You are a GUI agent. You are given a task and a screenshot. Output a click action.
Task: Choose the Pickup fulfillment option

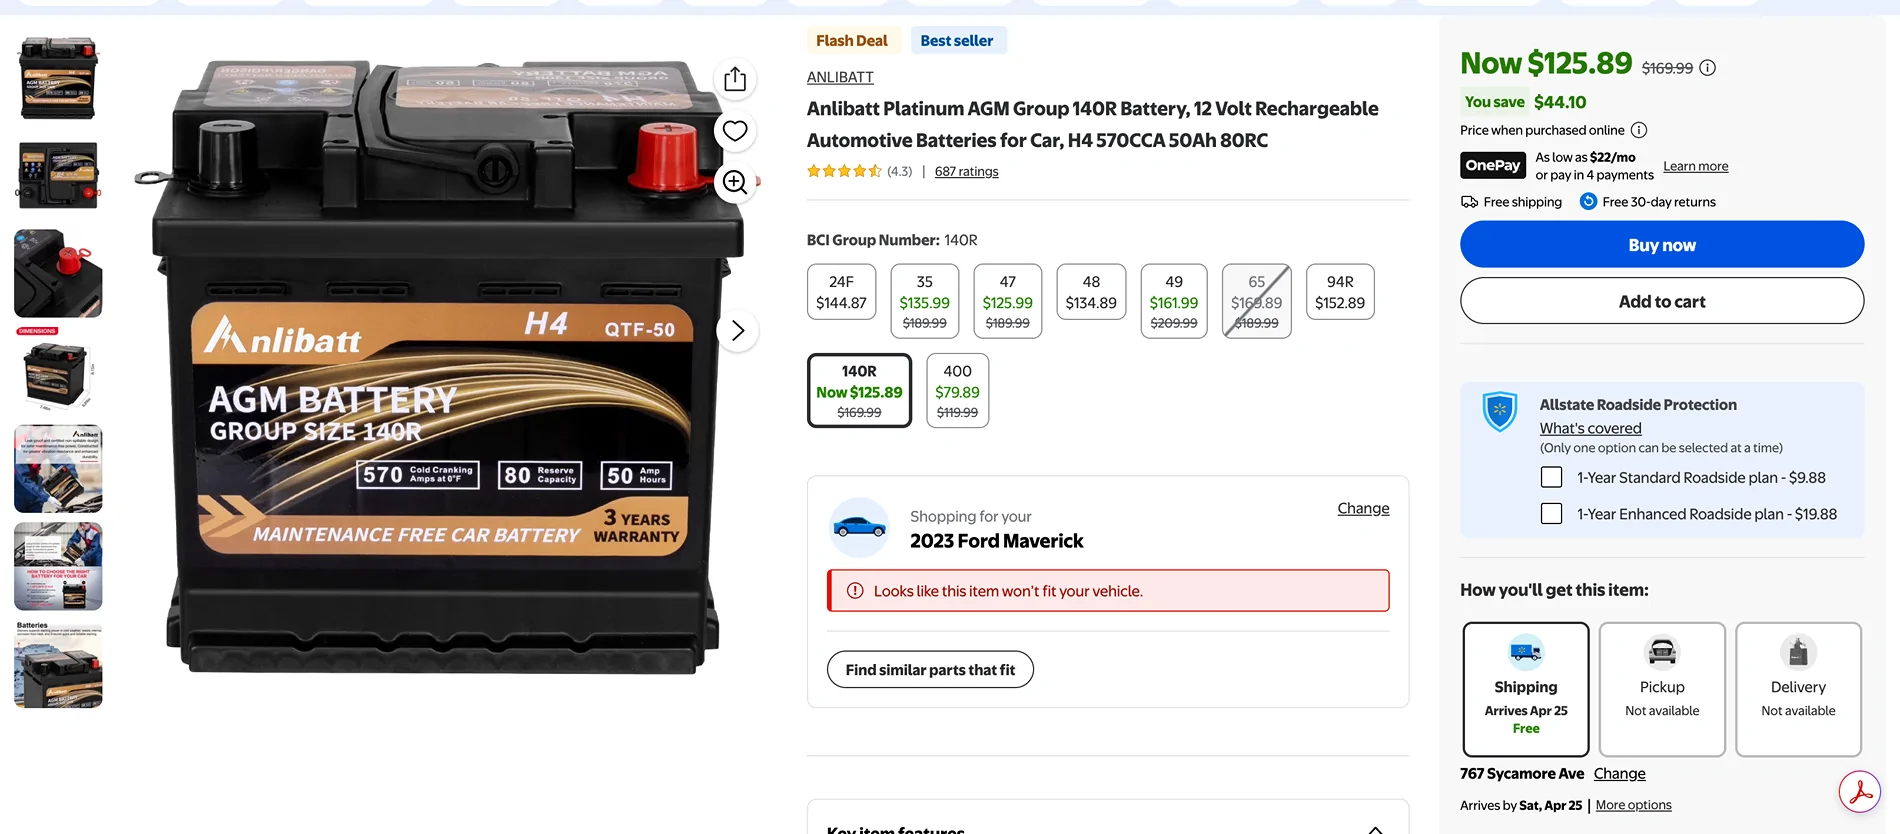click(1662, 689)
